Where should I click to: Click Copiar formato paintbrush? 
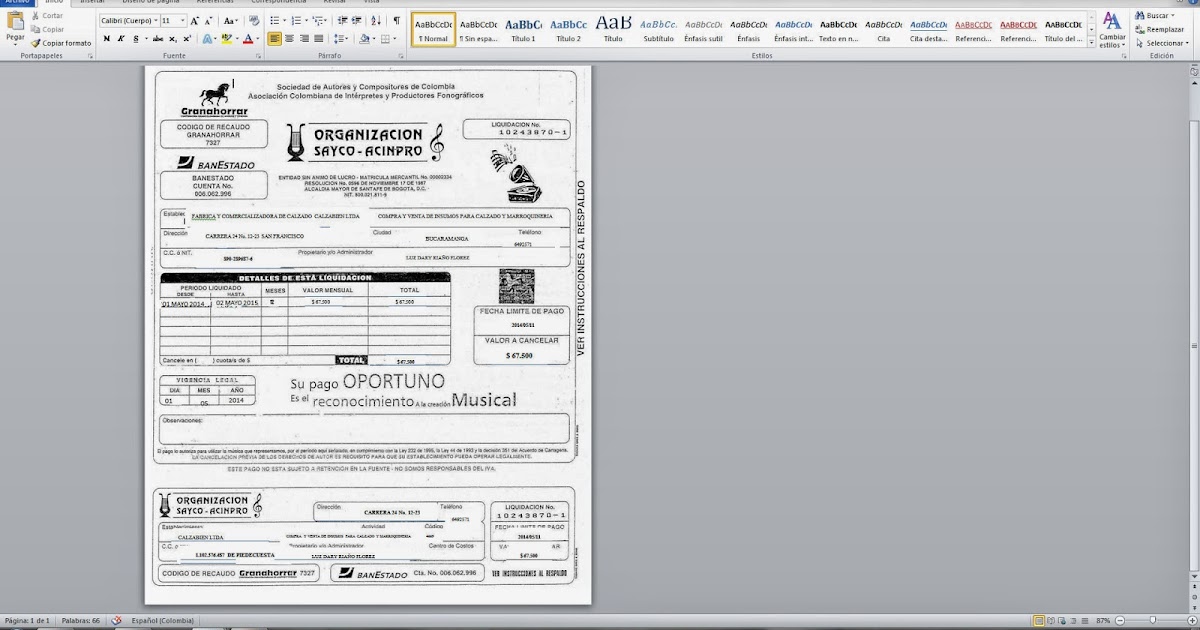point(61,43)
